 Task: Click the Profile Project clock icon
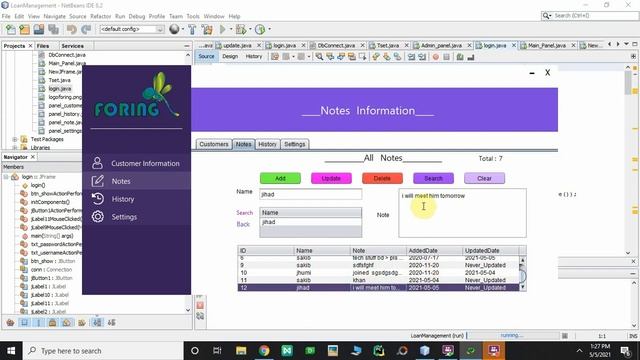coord(260,29)
